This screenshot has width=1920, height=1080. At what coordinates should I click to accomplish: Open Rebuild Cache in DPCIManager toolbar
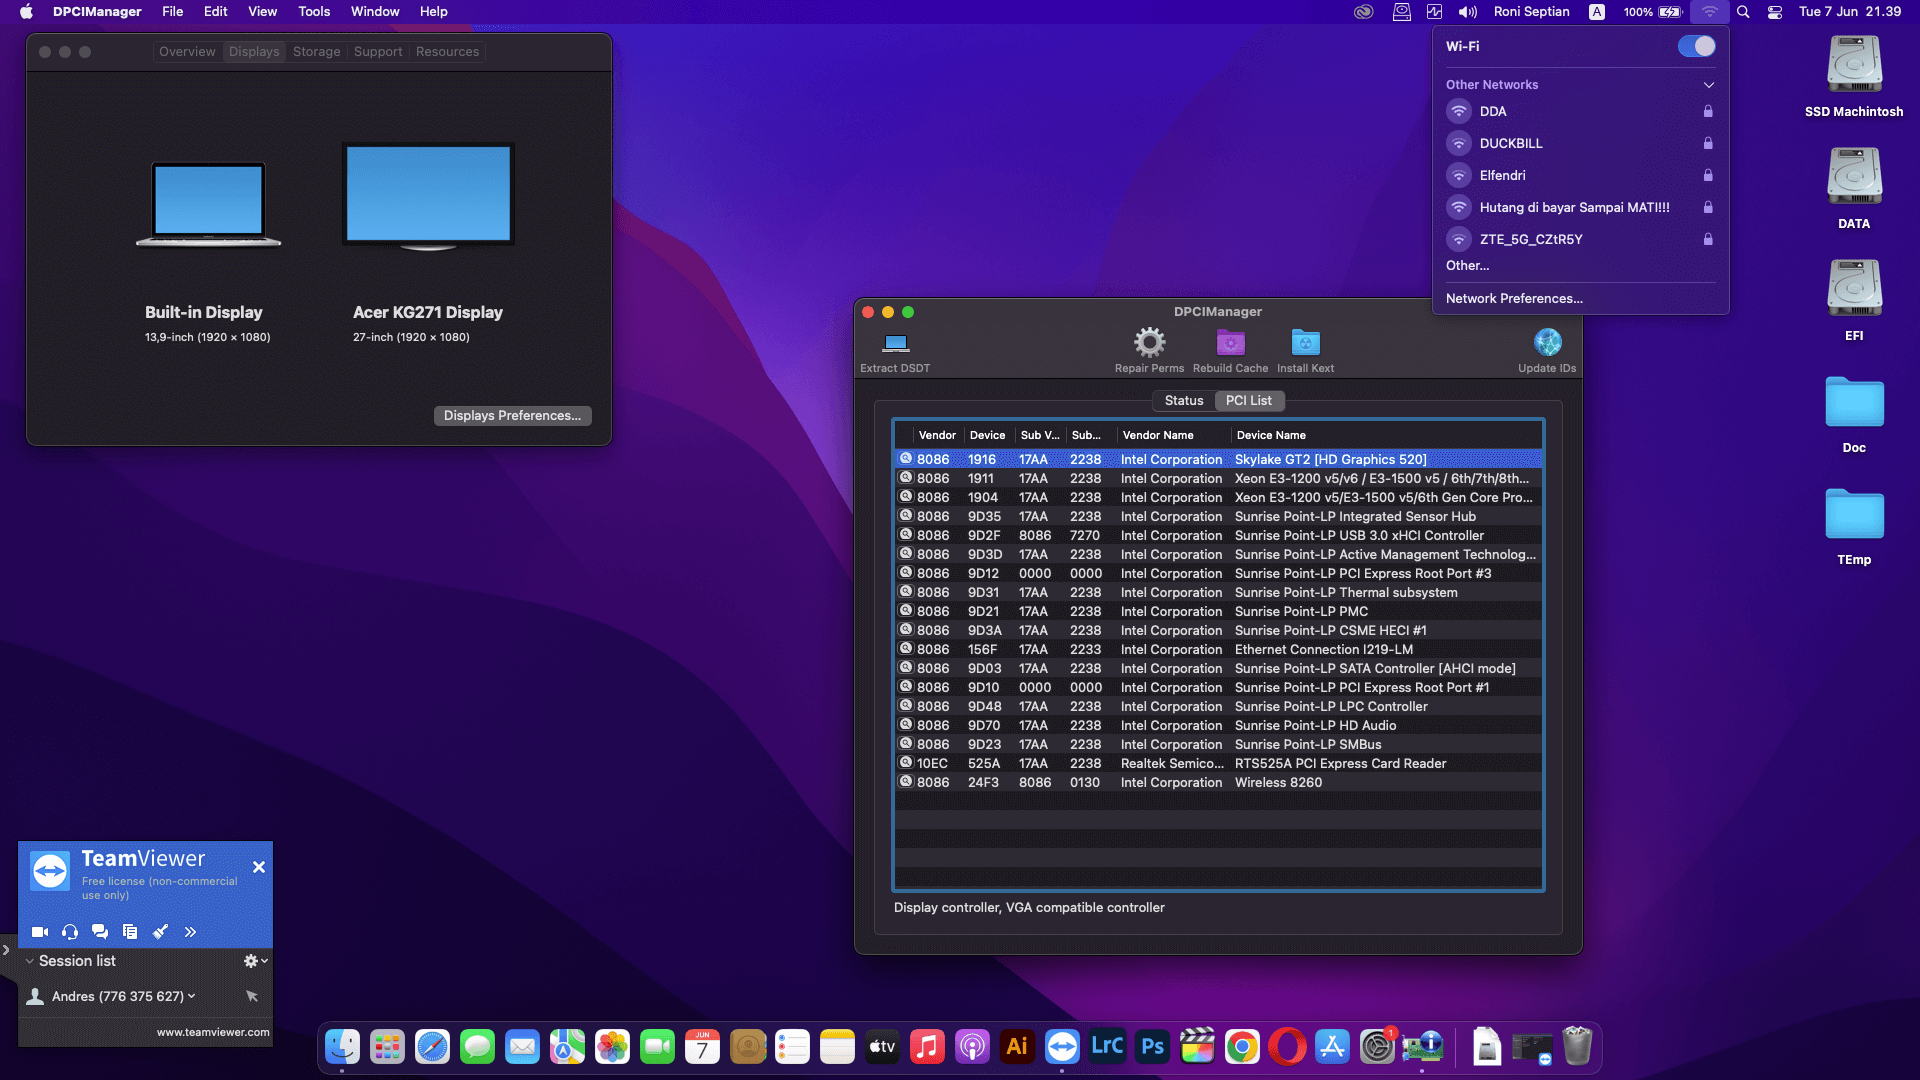(x=1229, y=344)
